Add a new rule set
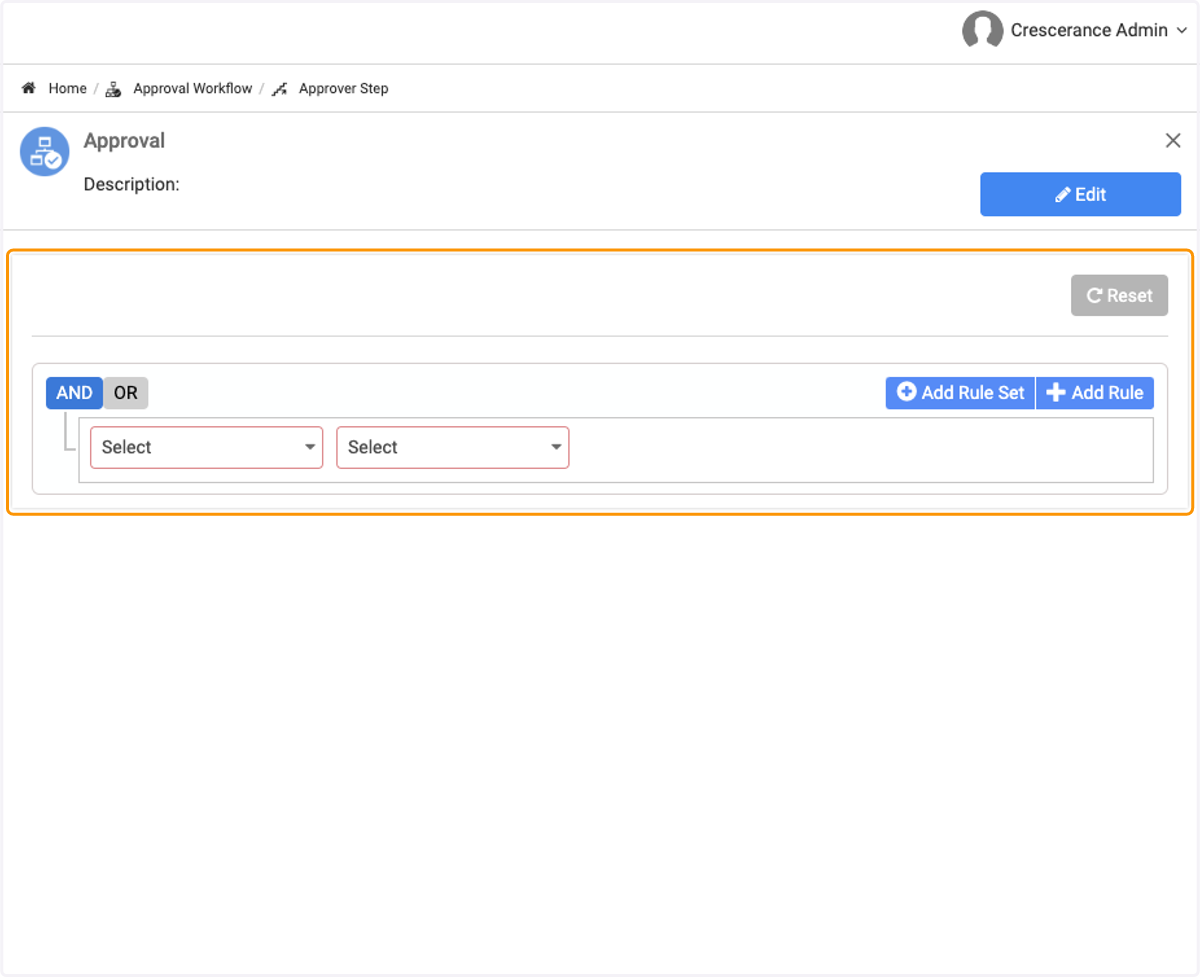Viewport: 1200px width, 977px height. coord(960,393)
